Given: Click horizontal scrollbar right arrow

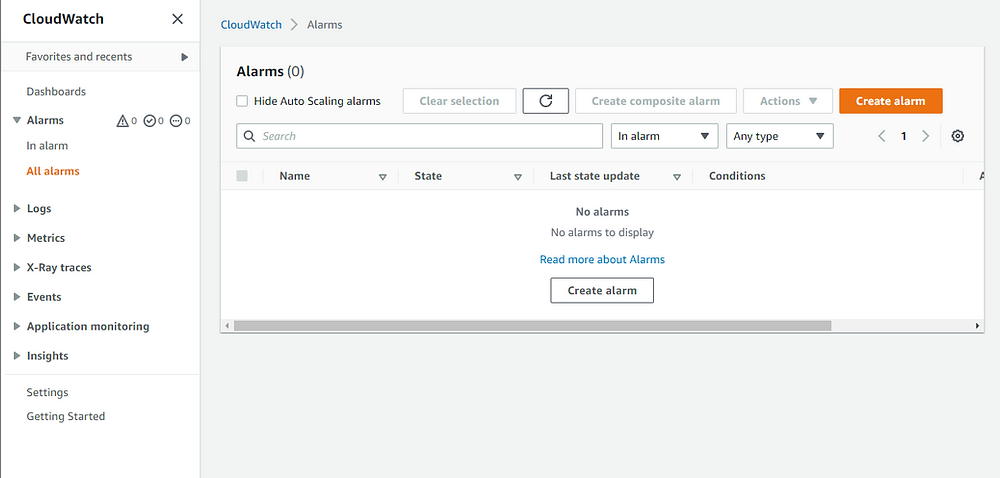Looking at the screenshot, I should coord(978,326).
